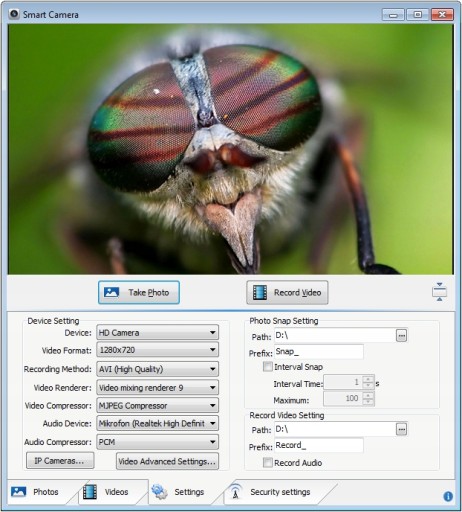Expand the Device dropdown showing HD Camera

(157, 333)
